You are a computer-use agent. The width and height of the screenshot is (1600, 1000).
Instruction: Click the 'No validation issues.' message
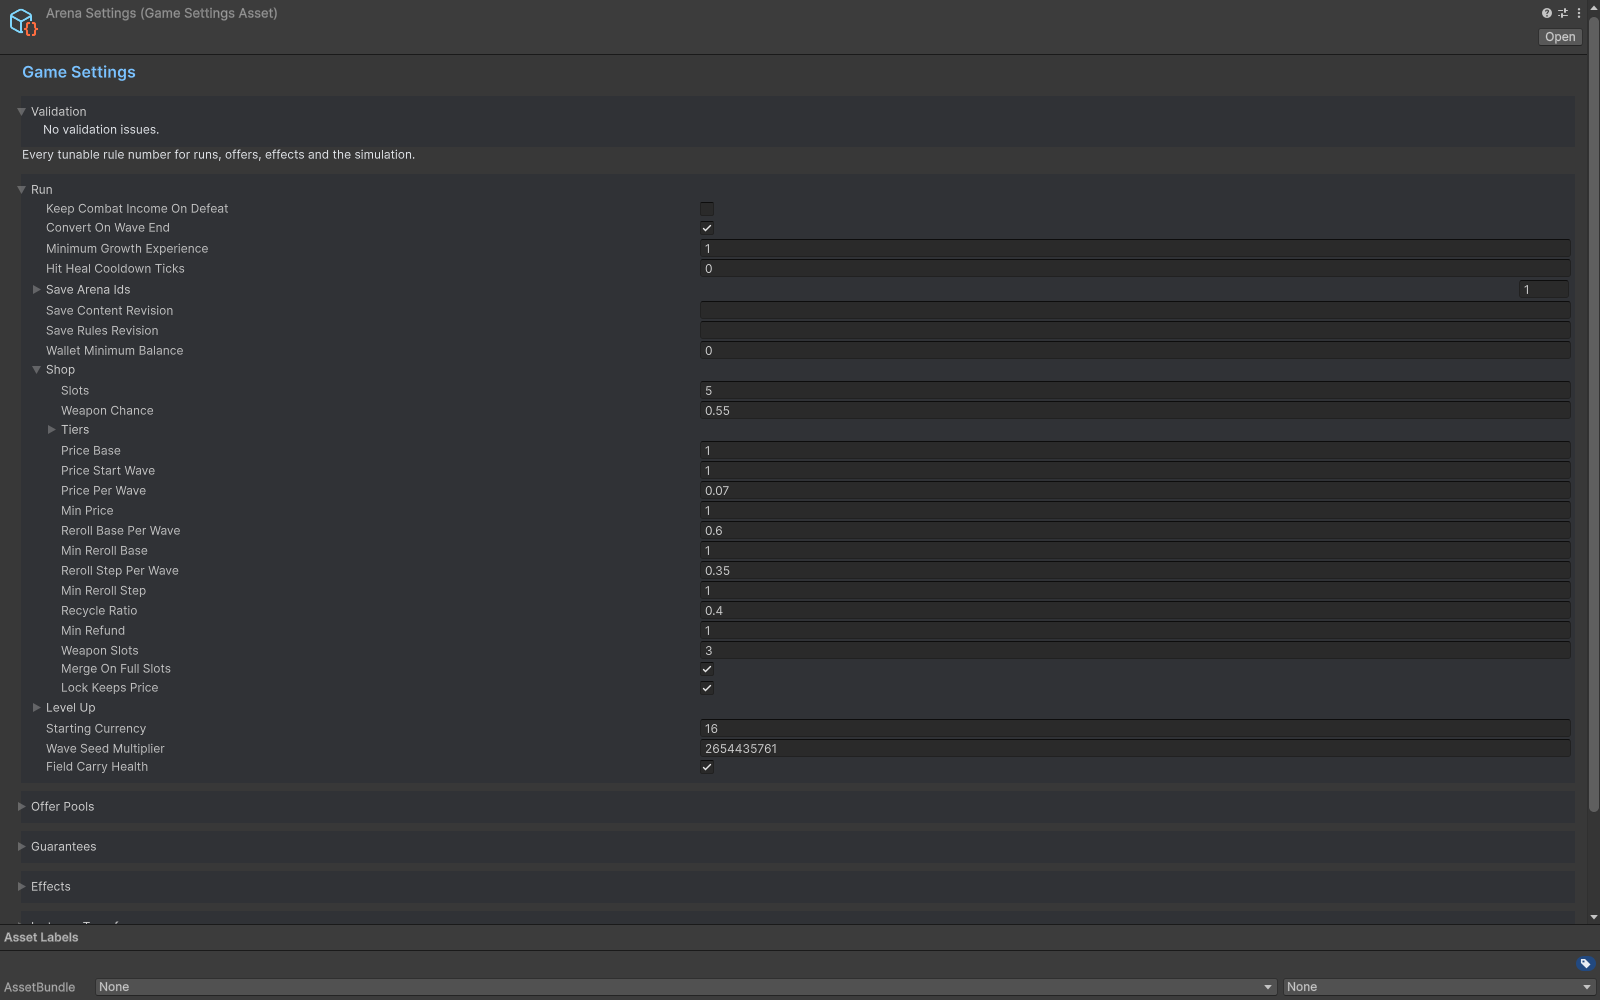tap(101, 130)
